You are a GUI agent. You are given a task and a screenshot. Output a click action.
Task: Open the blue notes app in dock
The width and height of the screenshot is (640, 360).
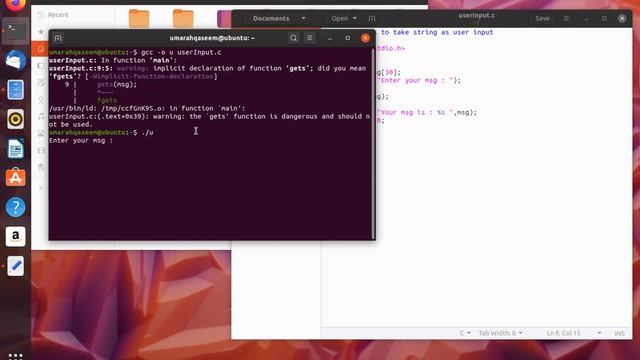(x=16, y=89)
